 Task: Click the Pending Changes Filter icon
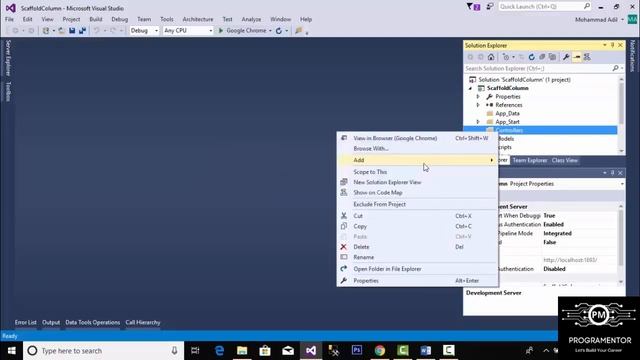pyautogui.click(x=506, y=57)
